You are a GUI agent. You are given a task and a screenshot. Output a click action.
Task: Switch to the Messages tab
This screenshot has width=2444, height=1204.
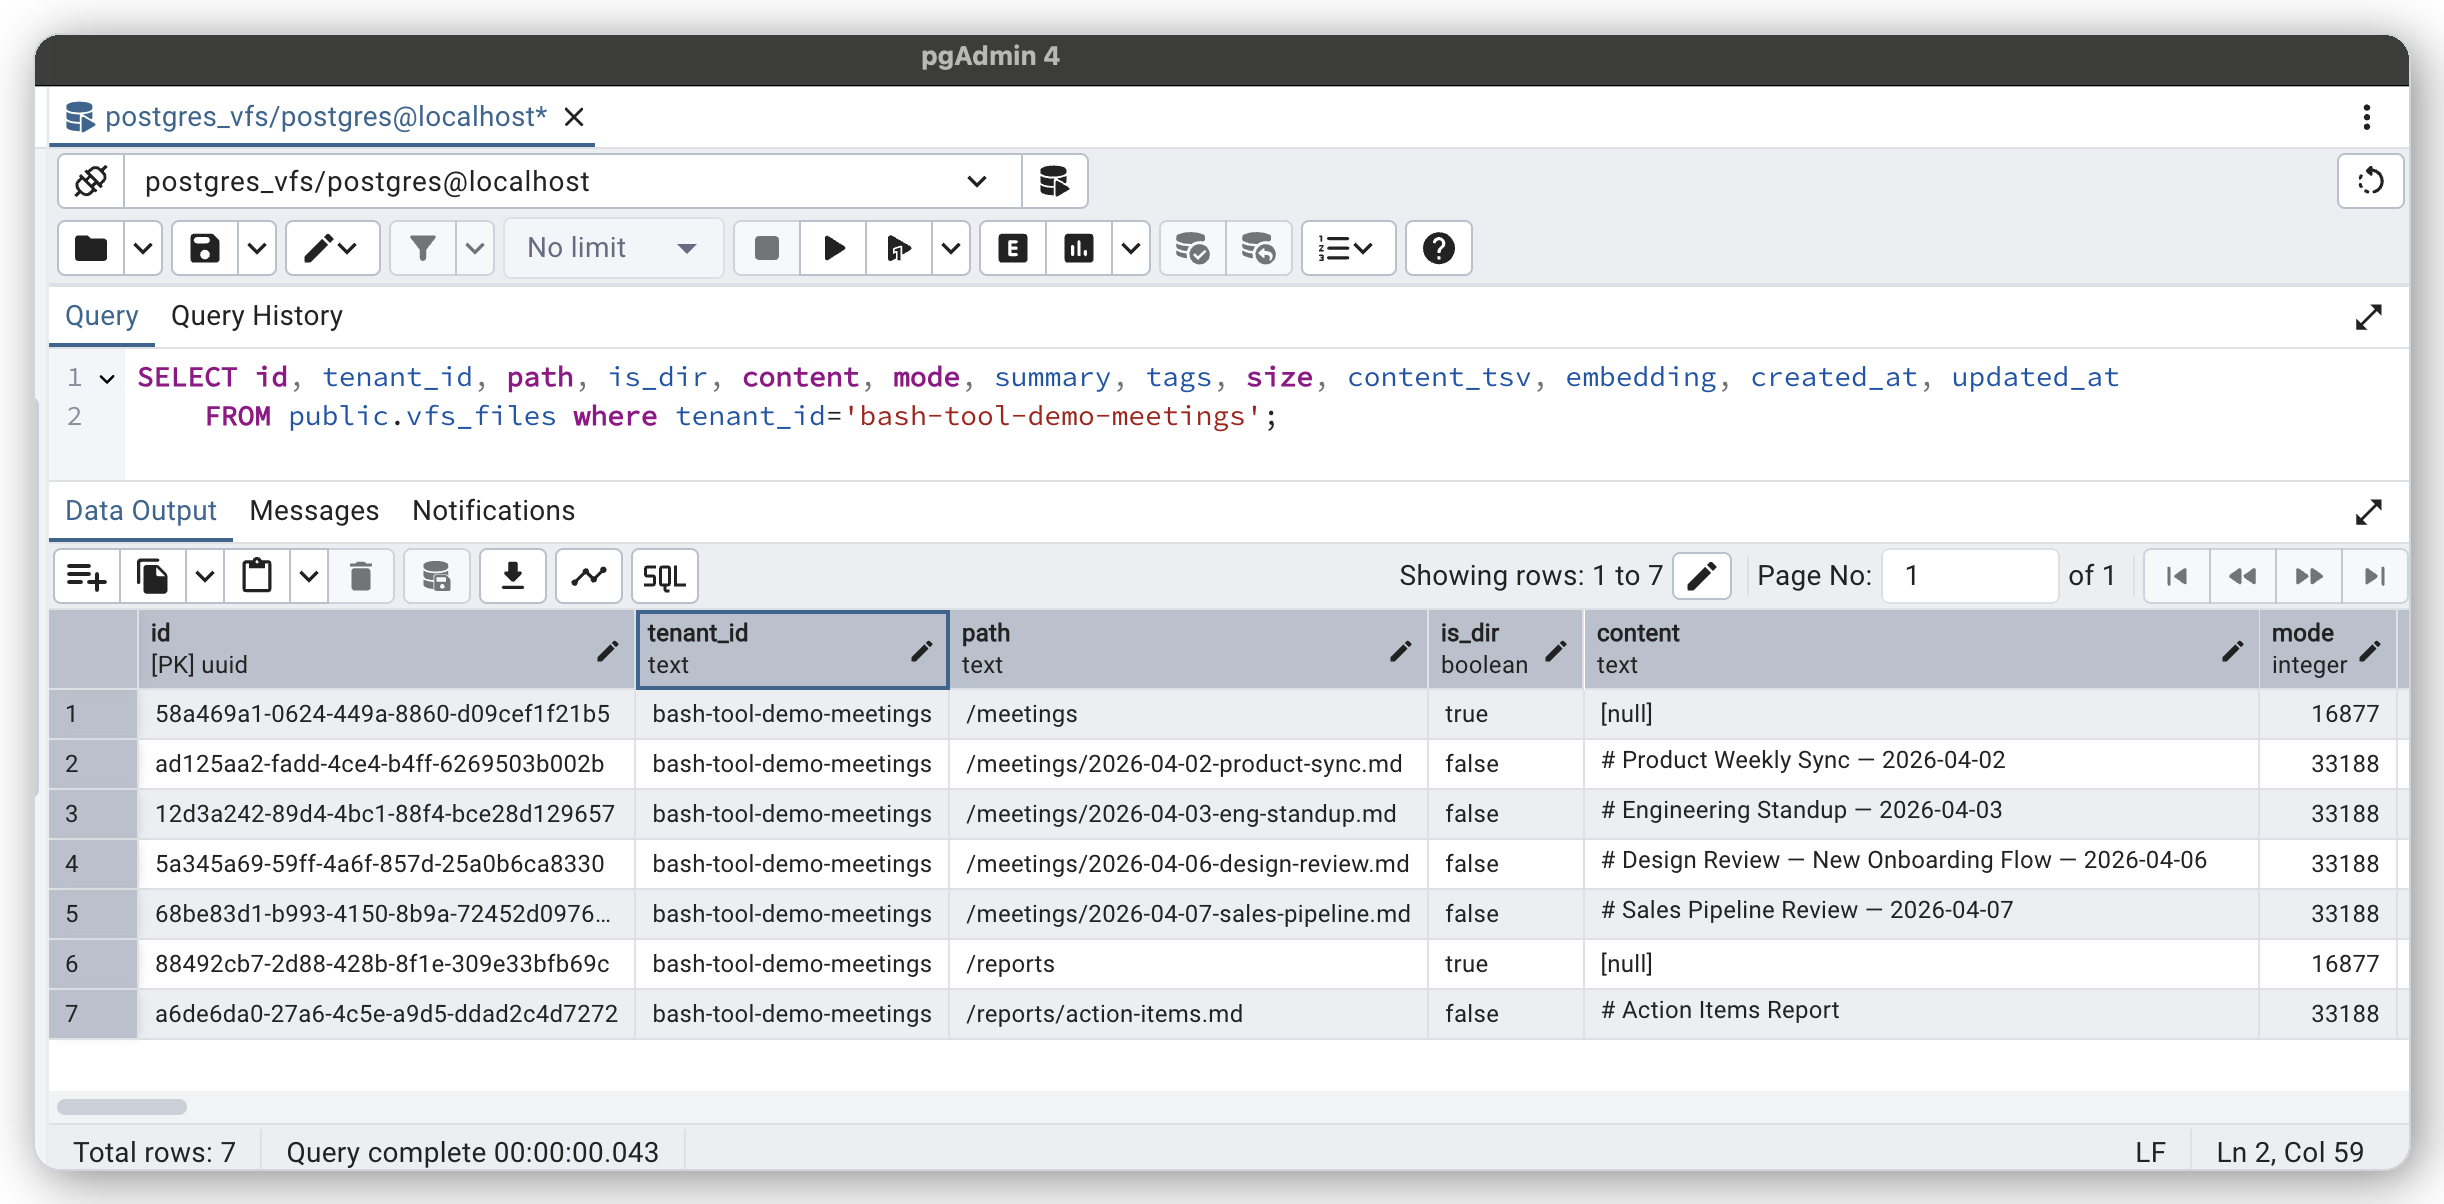pos(314,511)
